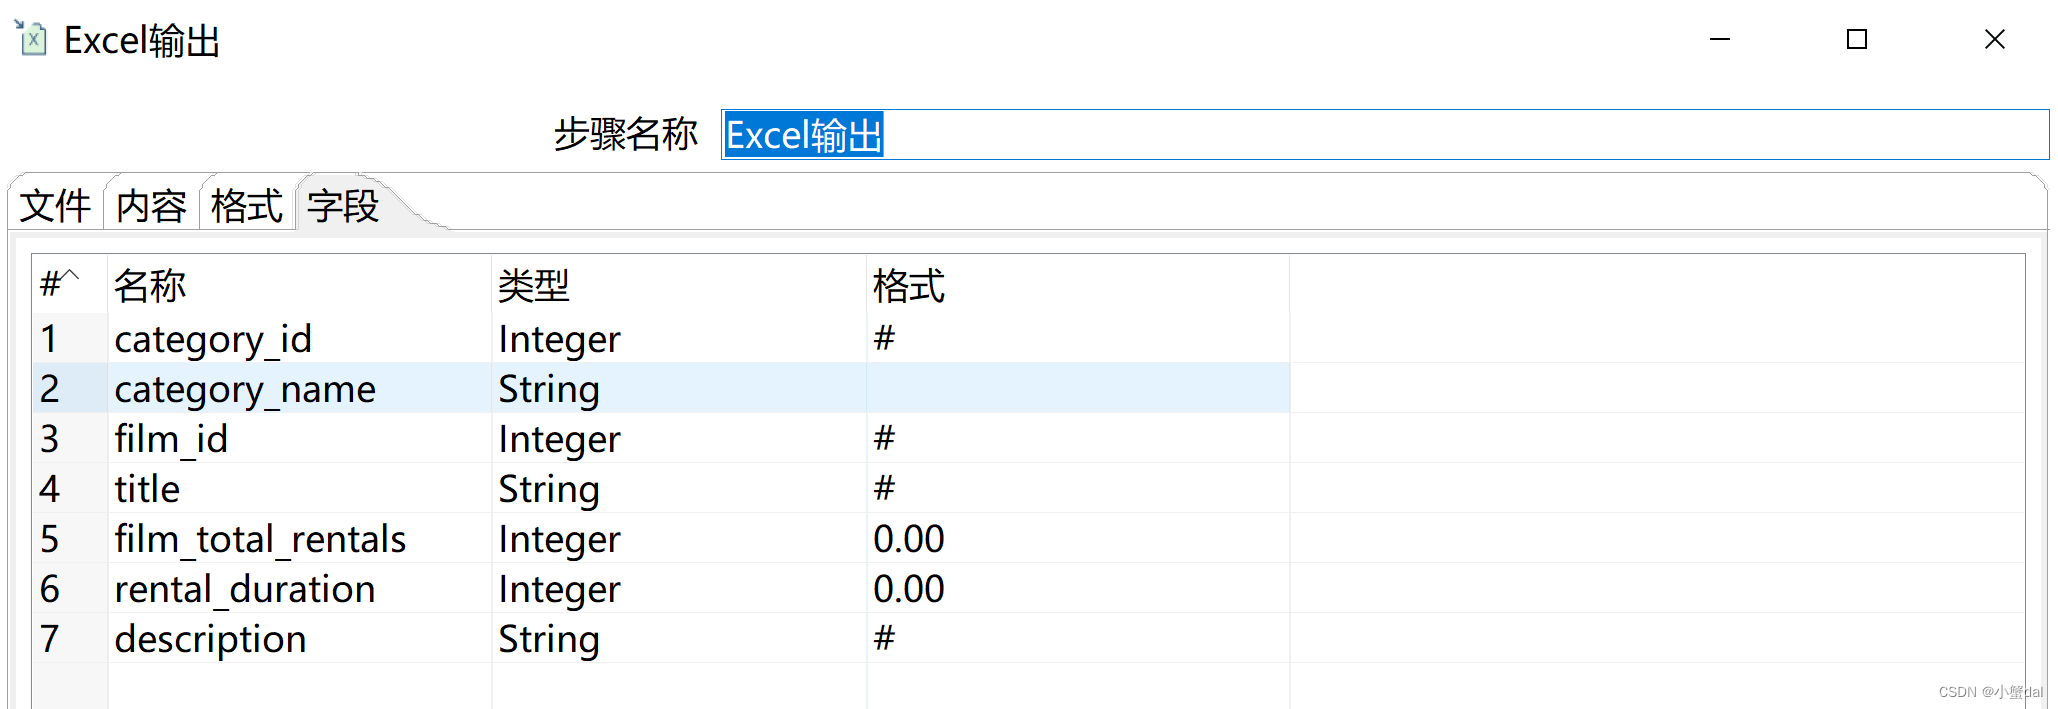
Task: Select row number 3
Action: pos(70,438)
